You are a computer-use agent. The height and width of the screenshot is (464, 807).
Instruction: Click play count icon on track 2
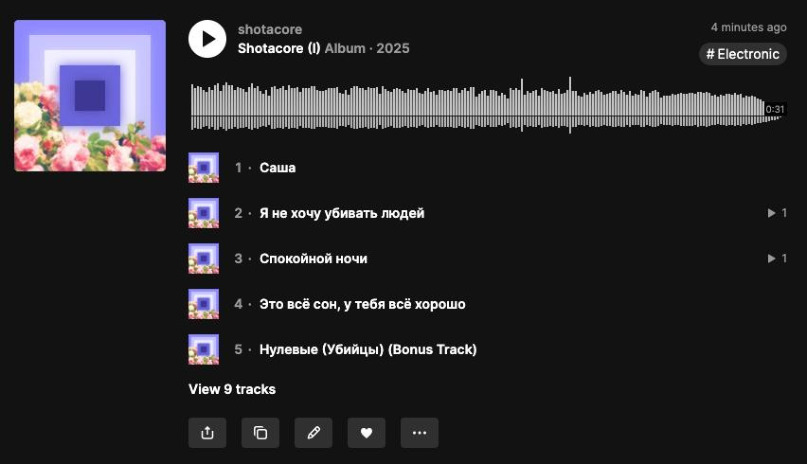click(x=771, y=213)
